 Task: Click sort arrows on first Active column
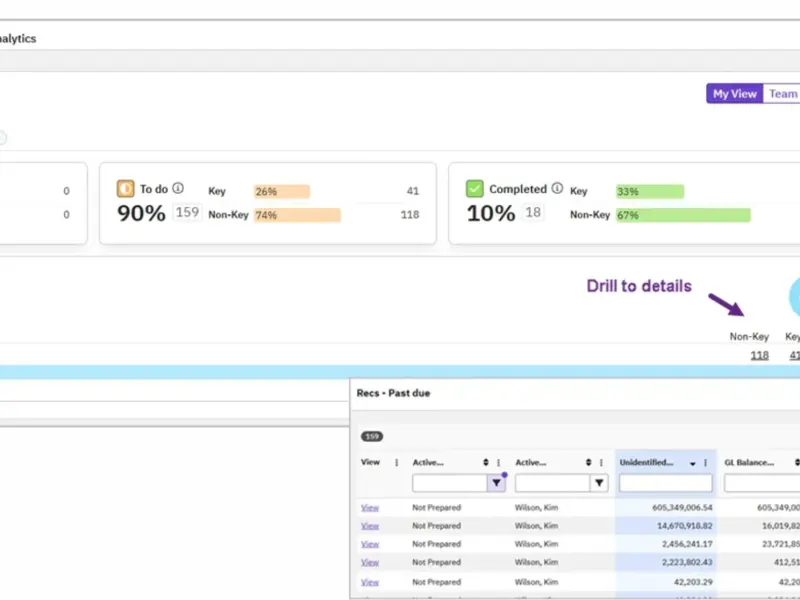coord(486,462)
